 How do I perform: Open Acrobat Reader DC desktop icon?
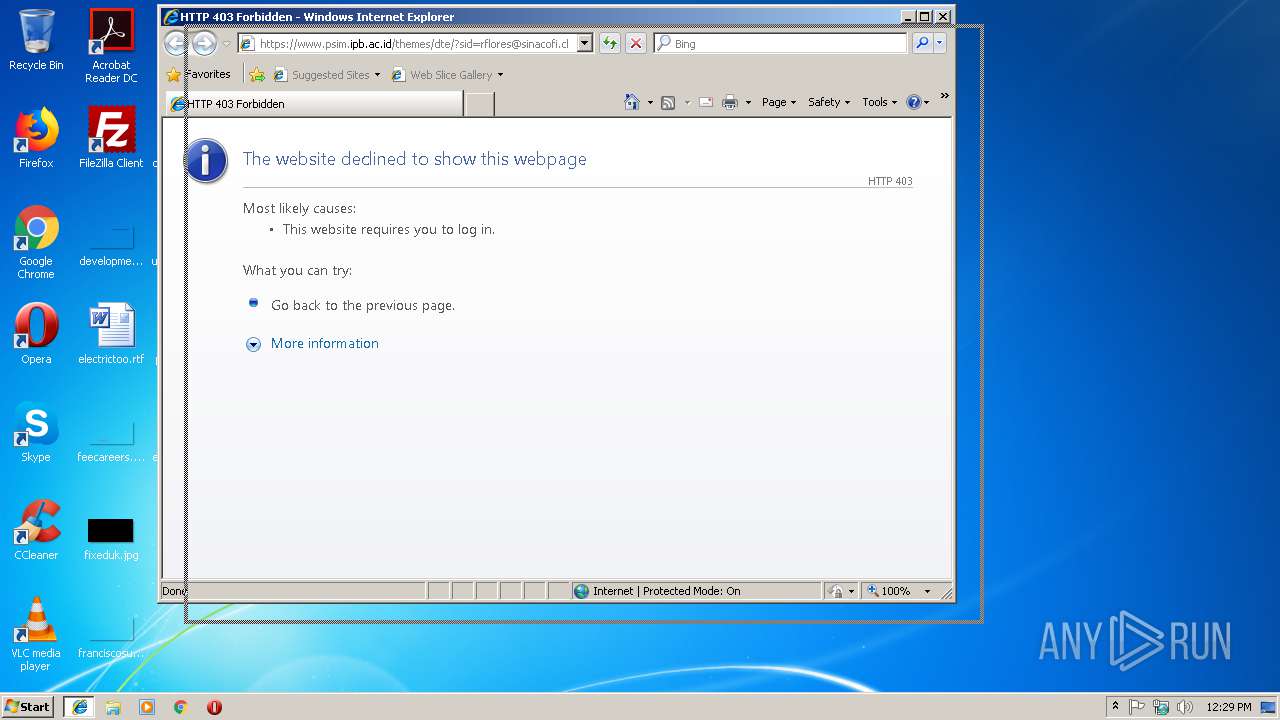pyautogui.click(x=111, y=46)
